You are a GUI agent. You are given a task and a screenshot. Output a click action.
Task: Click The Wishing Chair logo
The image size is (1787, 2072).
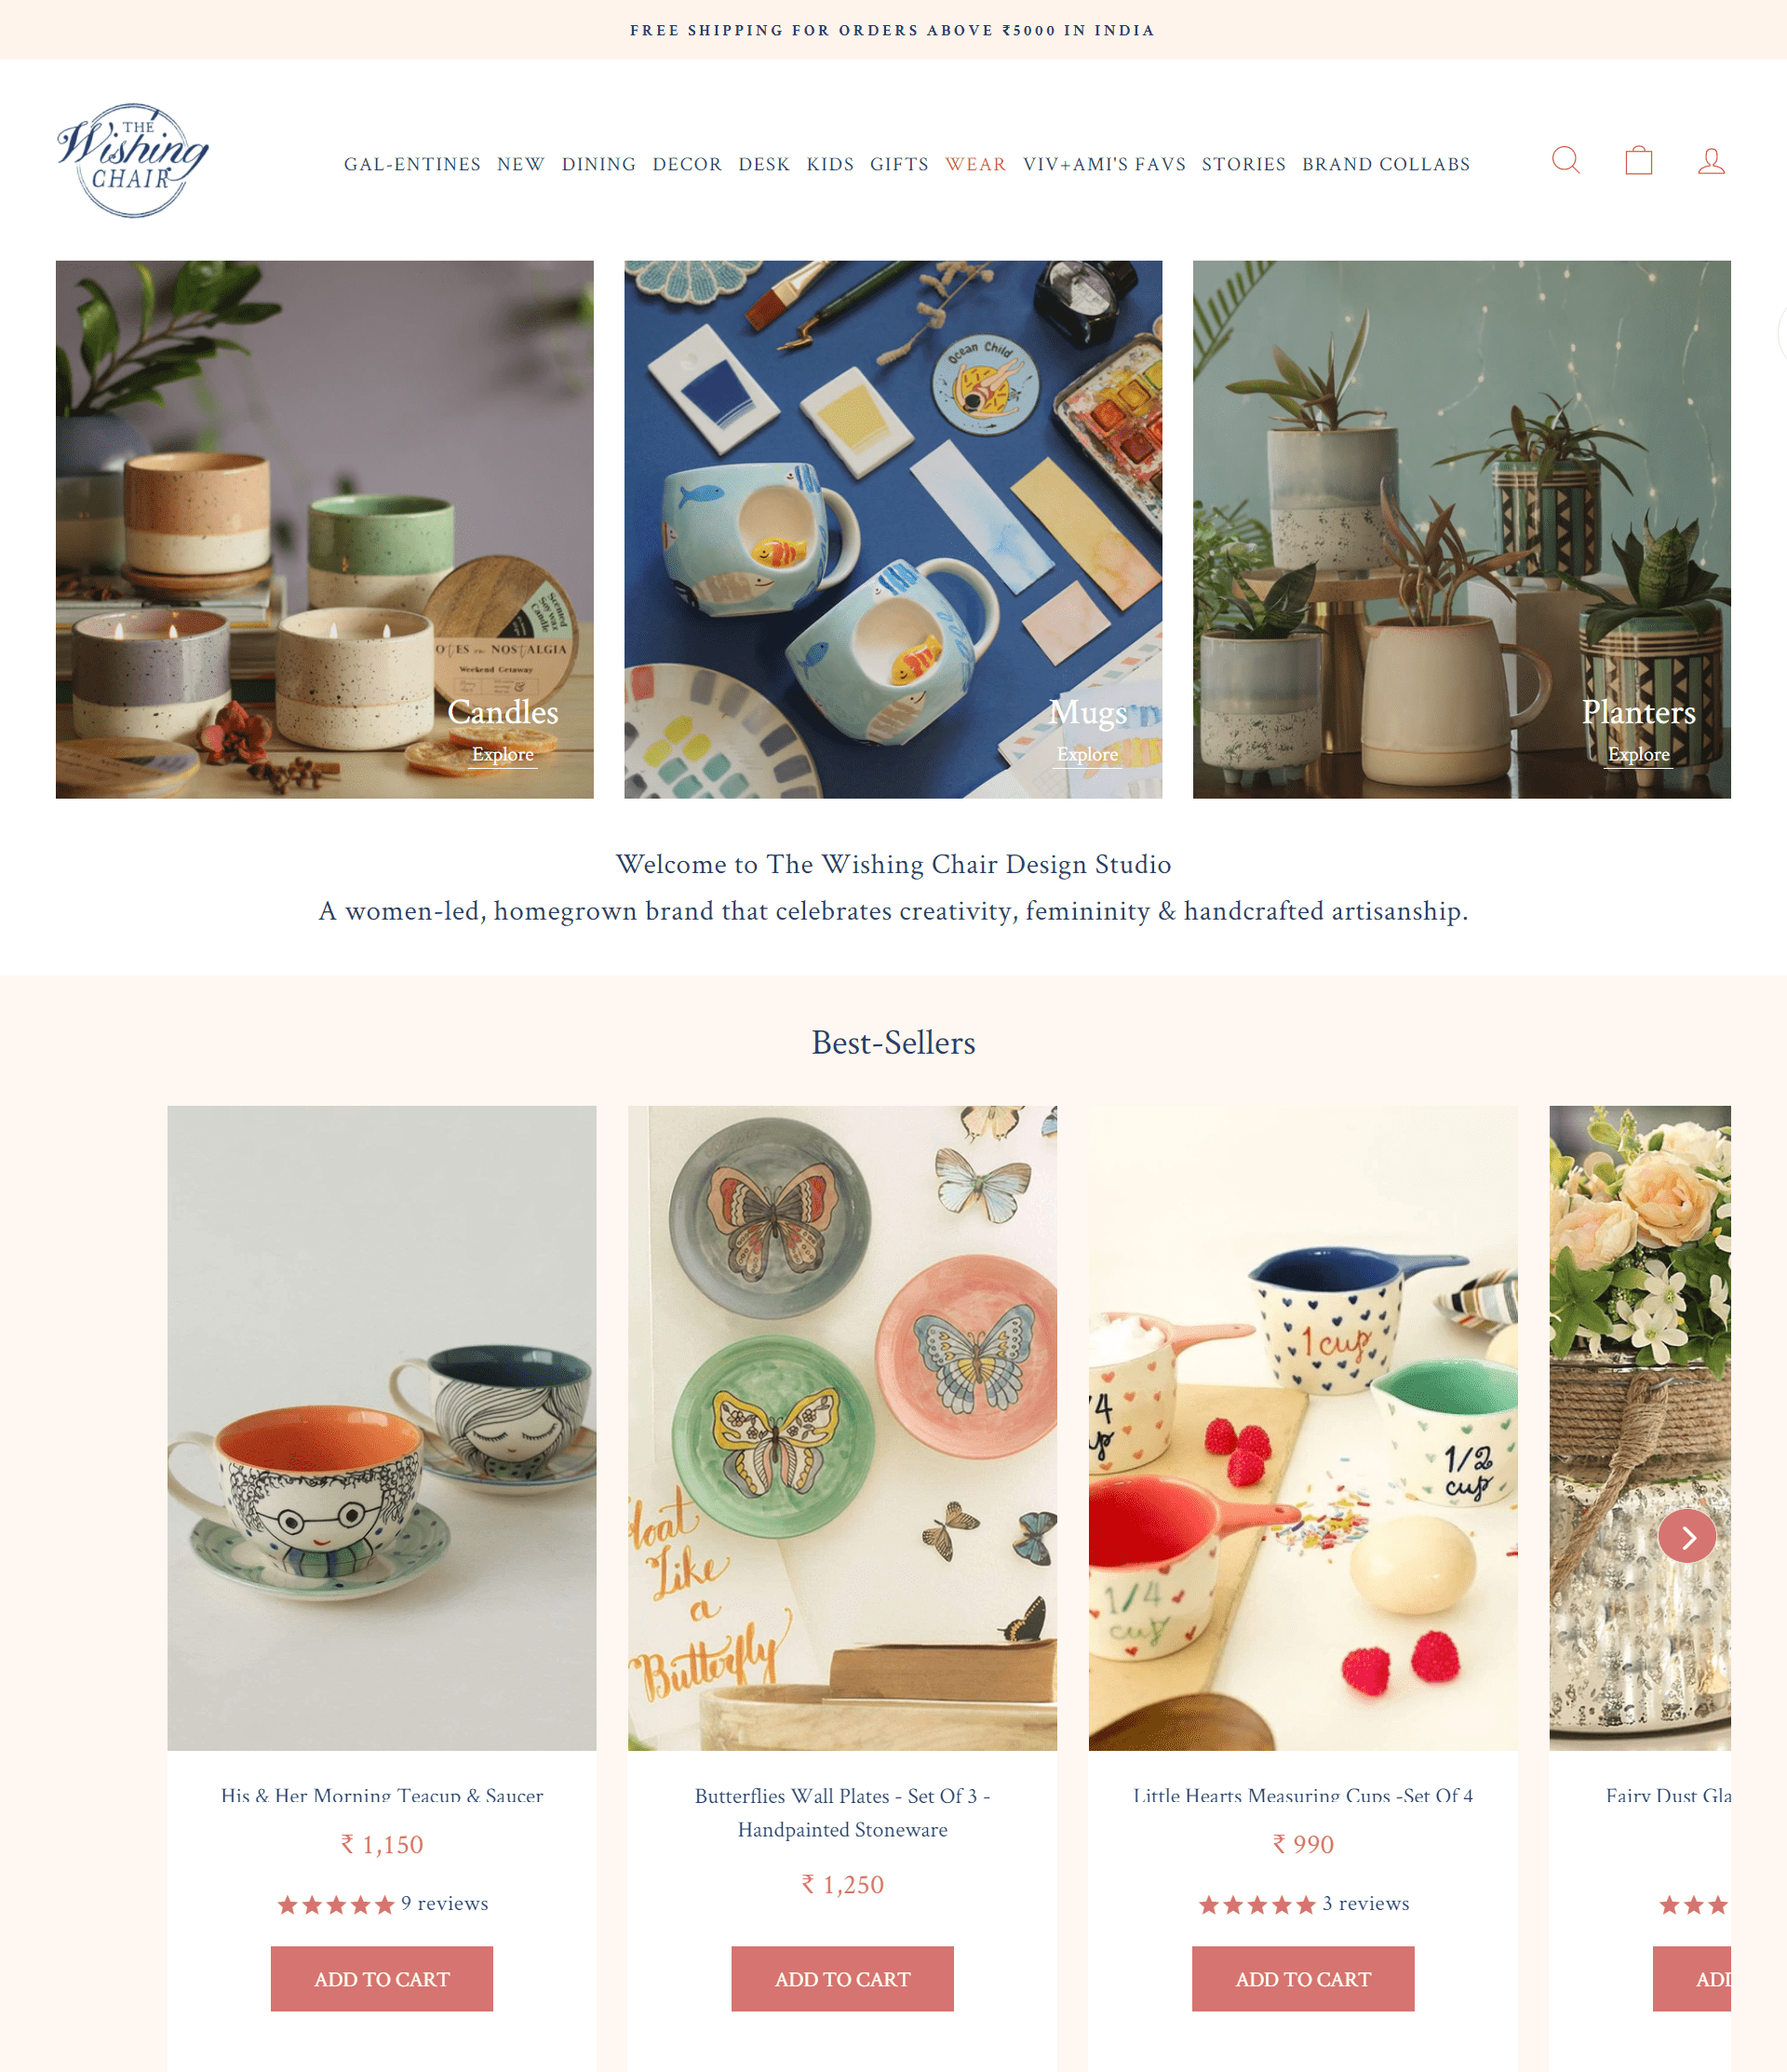coord(132,160)
